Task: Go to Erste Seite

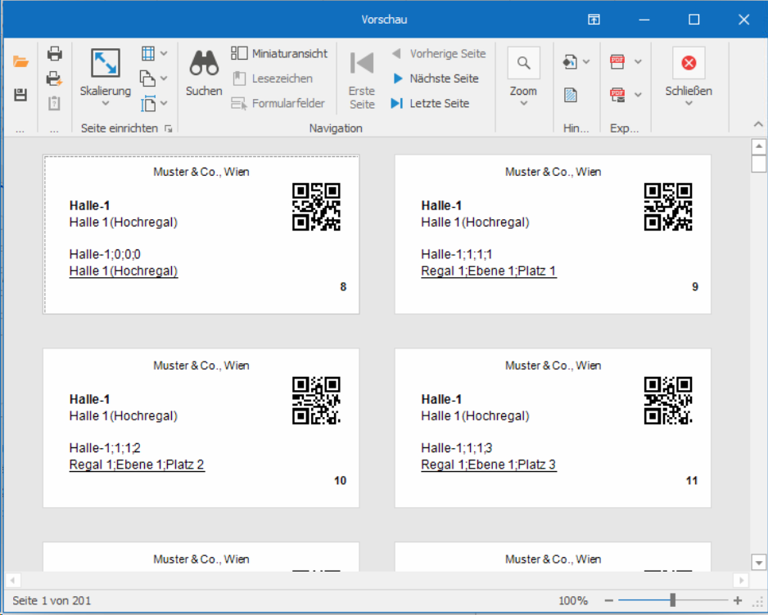Action: (362, 79)
